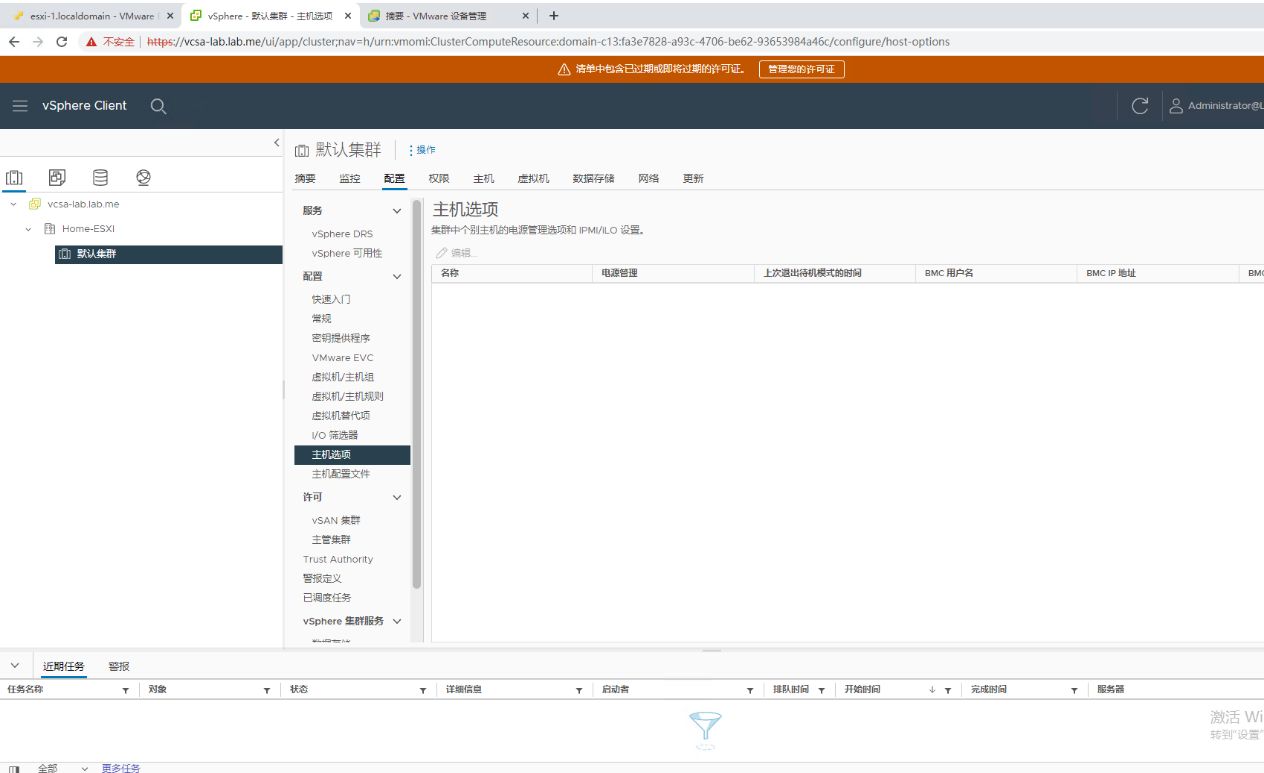
Task: Collapse the 服务 section in sidebar
Action: pos(397,211)
